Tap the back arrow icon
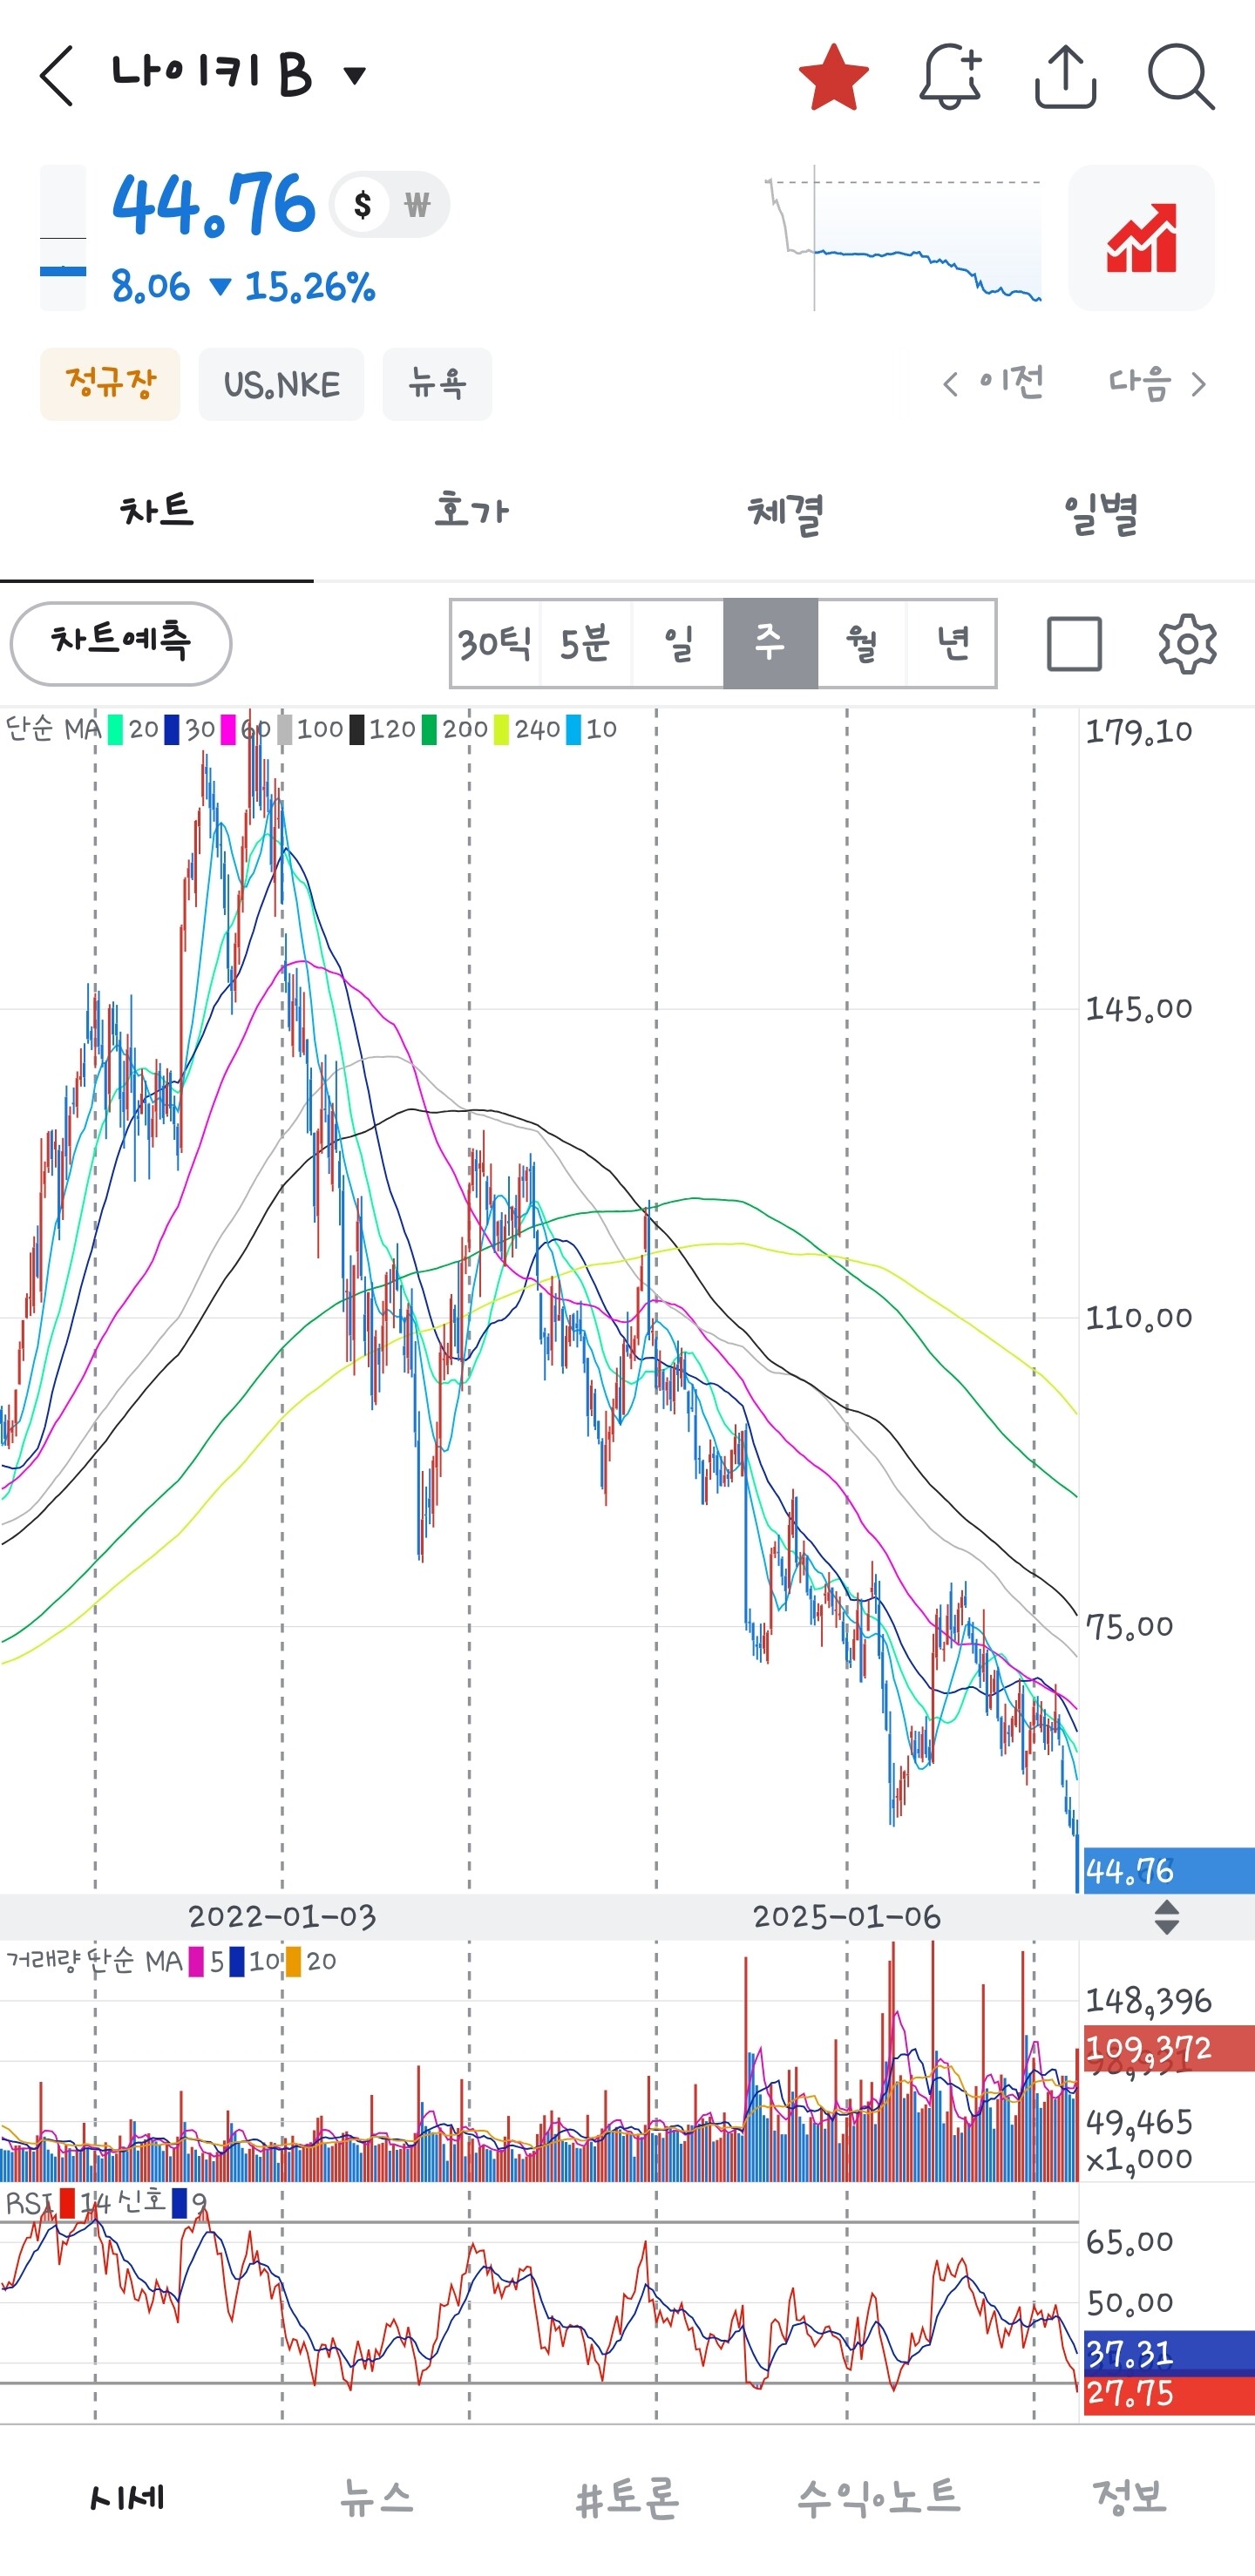Viewport: 1255px width, 2576px height. pyautogui.click(x=57, y=75)
